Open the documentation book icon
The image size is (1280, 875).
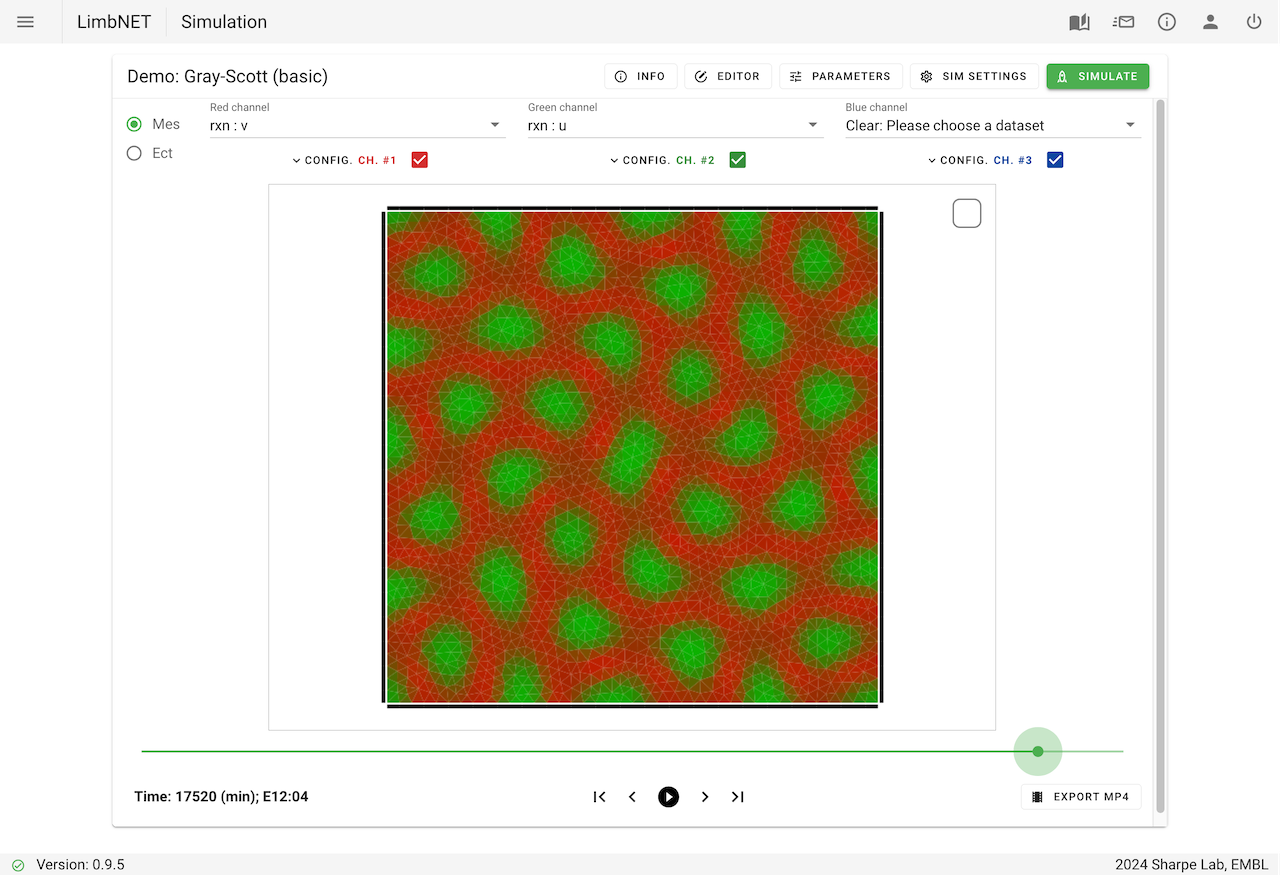coord(1079,22)
